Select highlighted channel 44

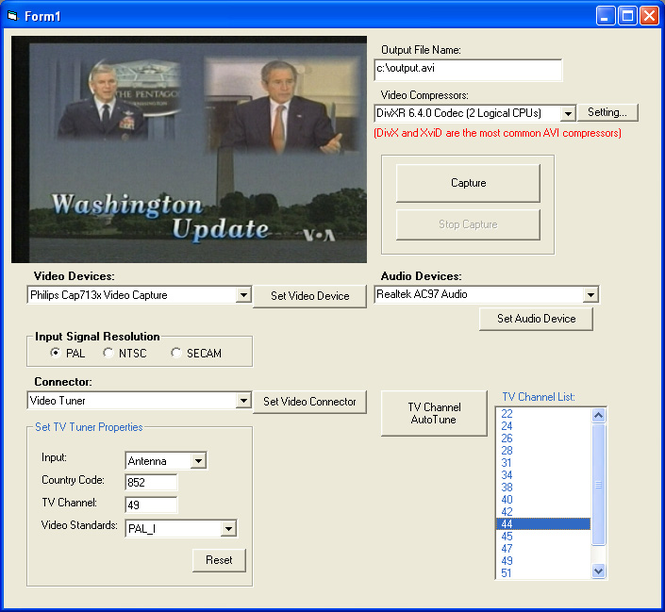click(x=543, y=524)
